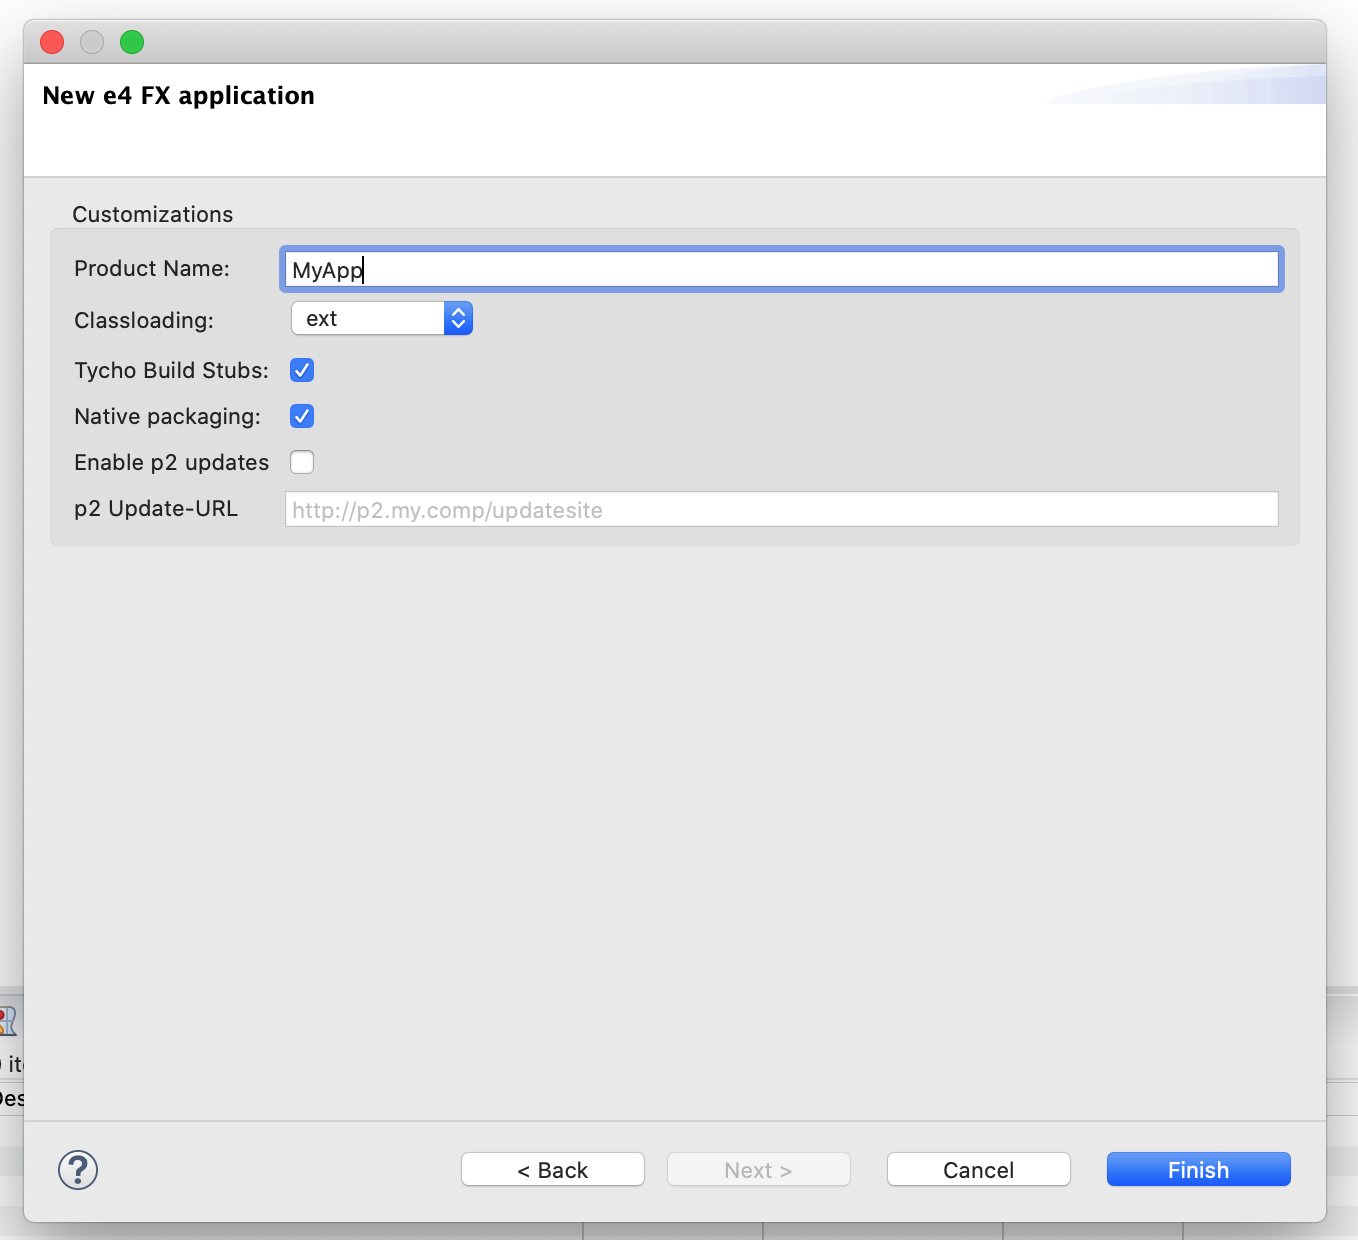
Task: Click the "p2 Update-URL" label text
Action: (x=156, y=508)
